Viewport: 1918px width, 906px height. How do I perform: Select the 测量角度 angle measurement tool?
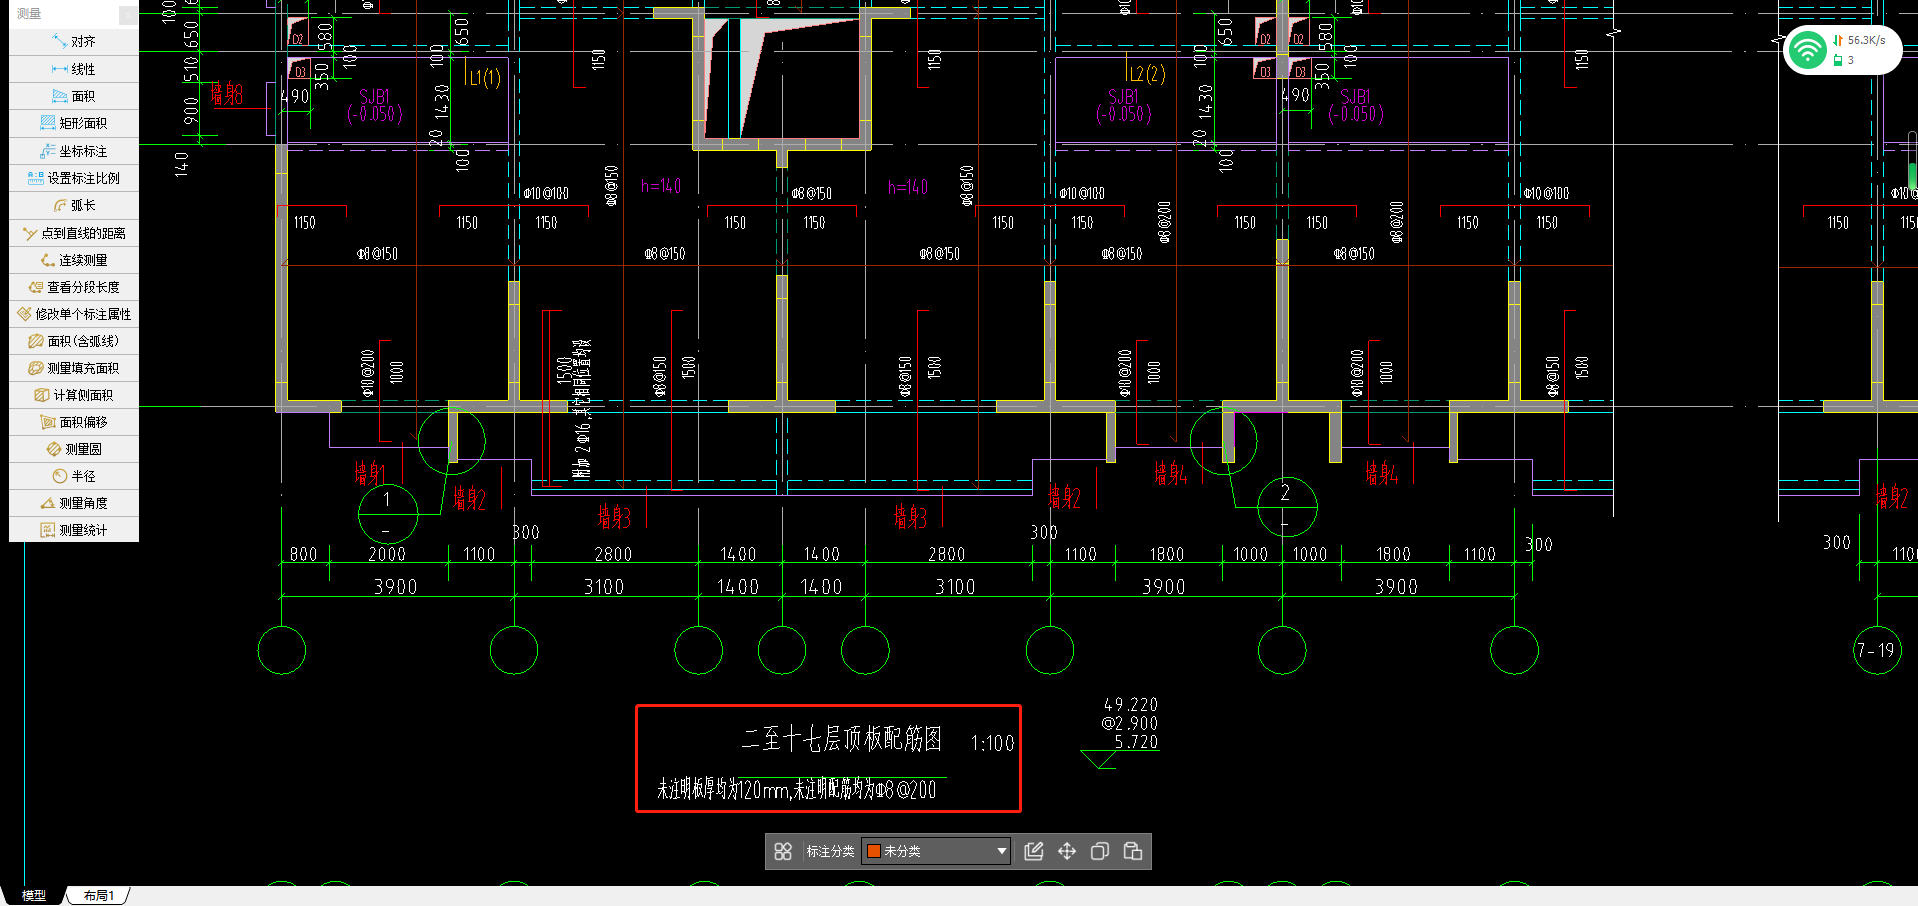(x=74, y=503)
